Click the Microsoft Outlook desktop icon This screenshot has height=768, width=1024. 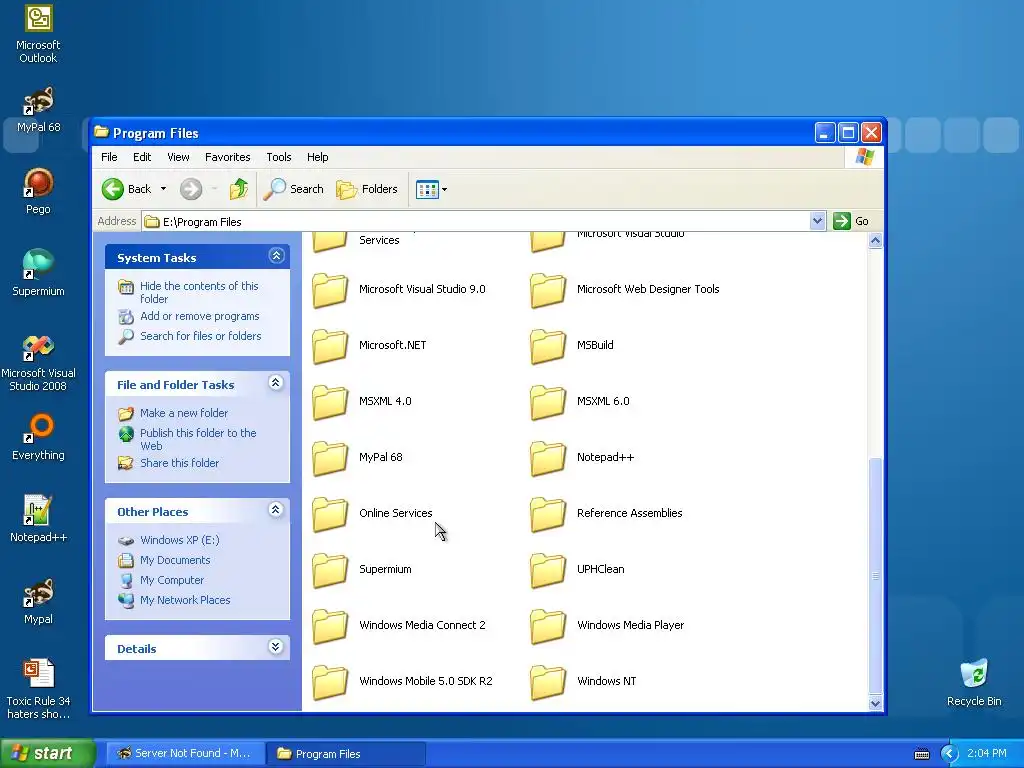38,34
